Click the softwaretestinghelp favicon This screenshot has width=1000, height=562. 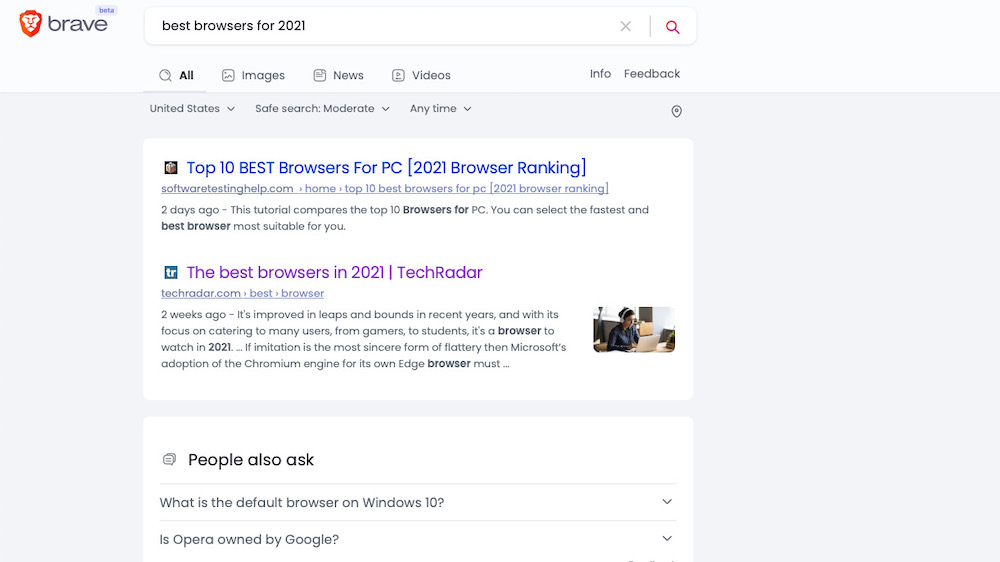pos(171,168)
